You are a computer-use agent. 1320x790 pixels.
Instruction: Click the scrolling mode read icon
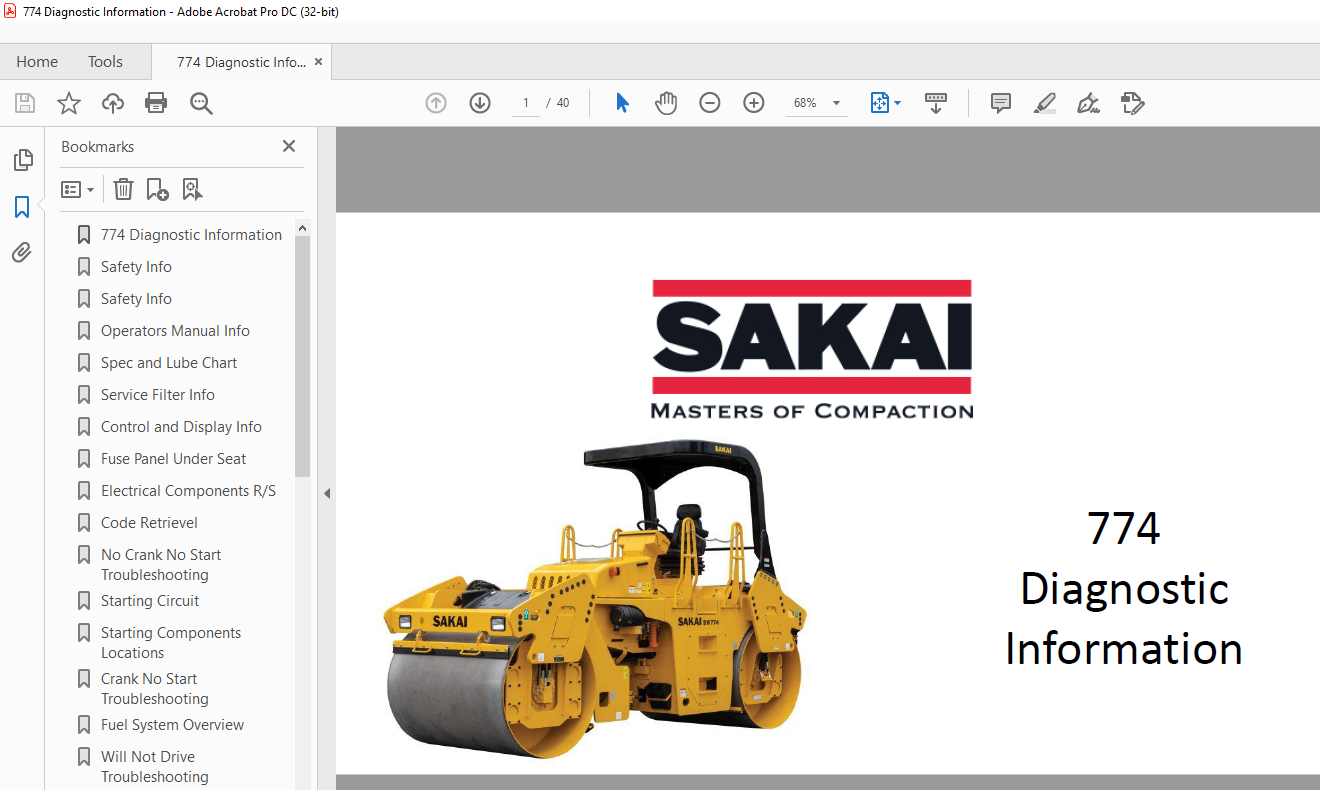coord(936,103)
